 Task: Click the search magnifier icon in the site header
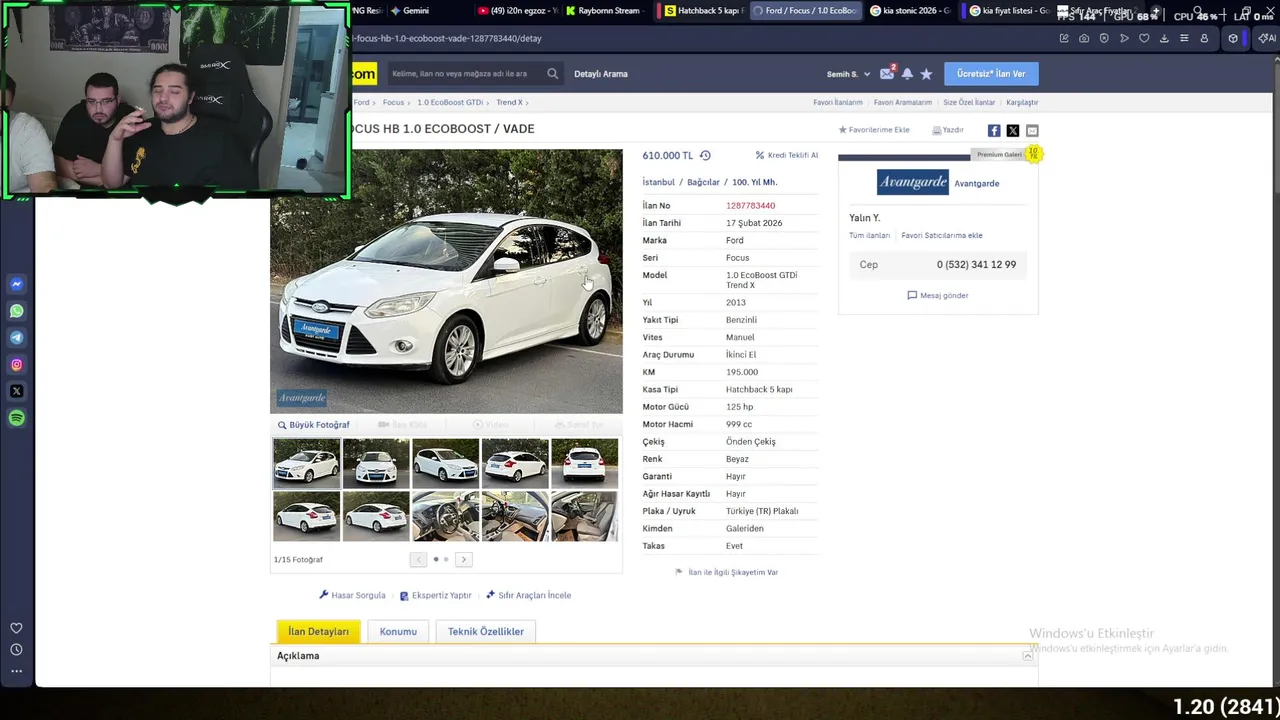click(552, 74)
